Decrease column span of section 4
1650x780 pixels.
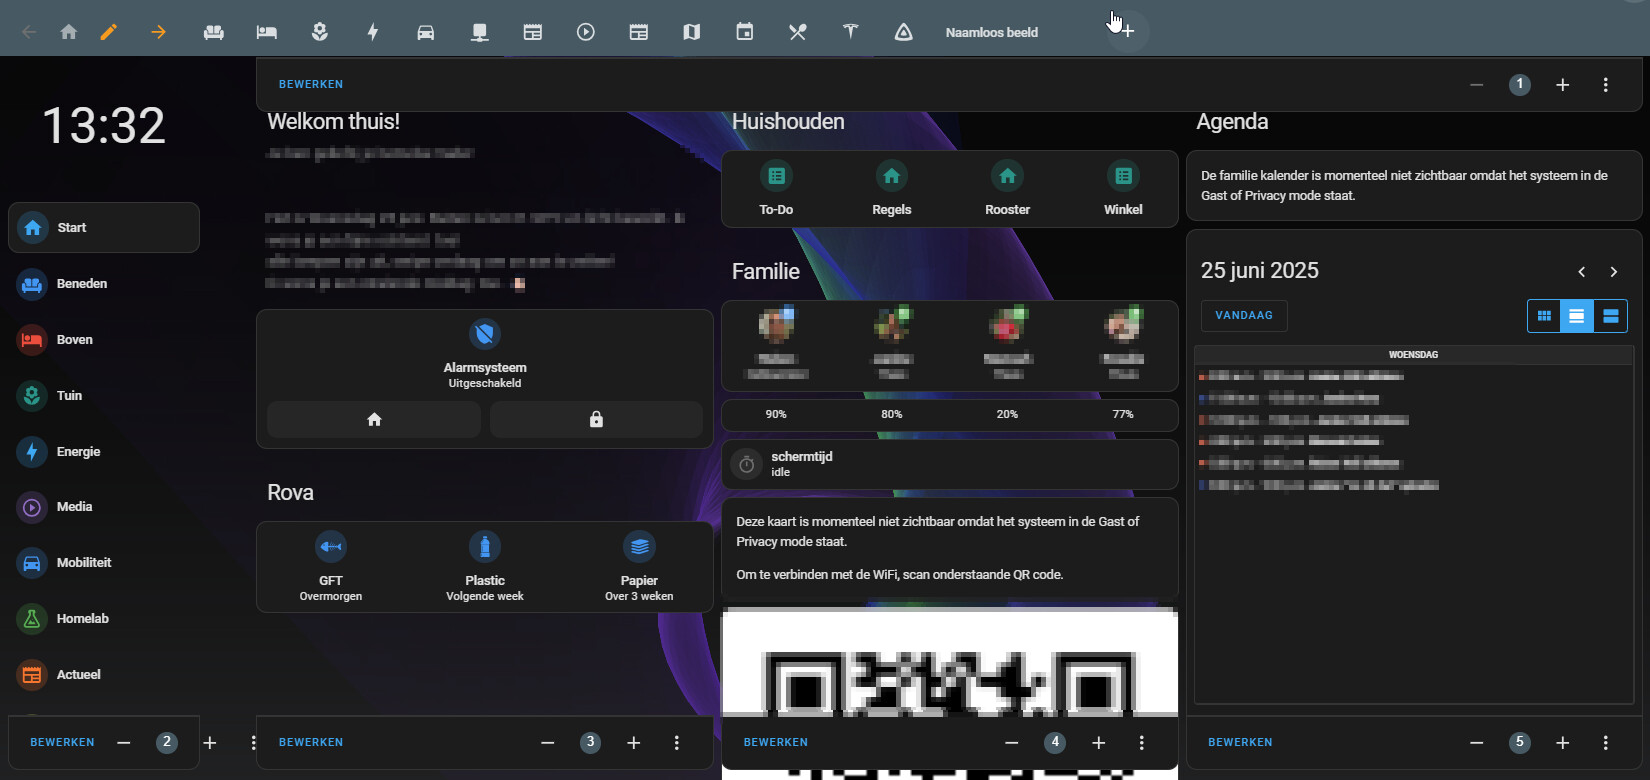click(1012, 743)
